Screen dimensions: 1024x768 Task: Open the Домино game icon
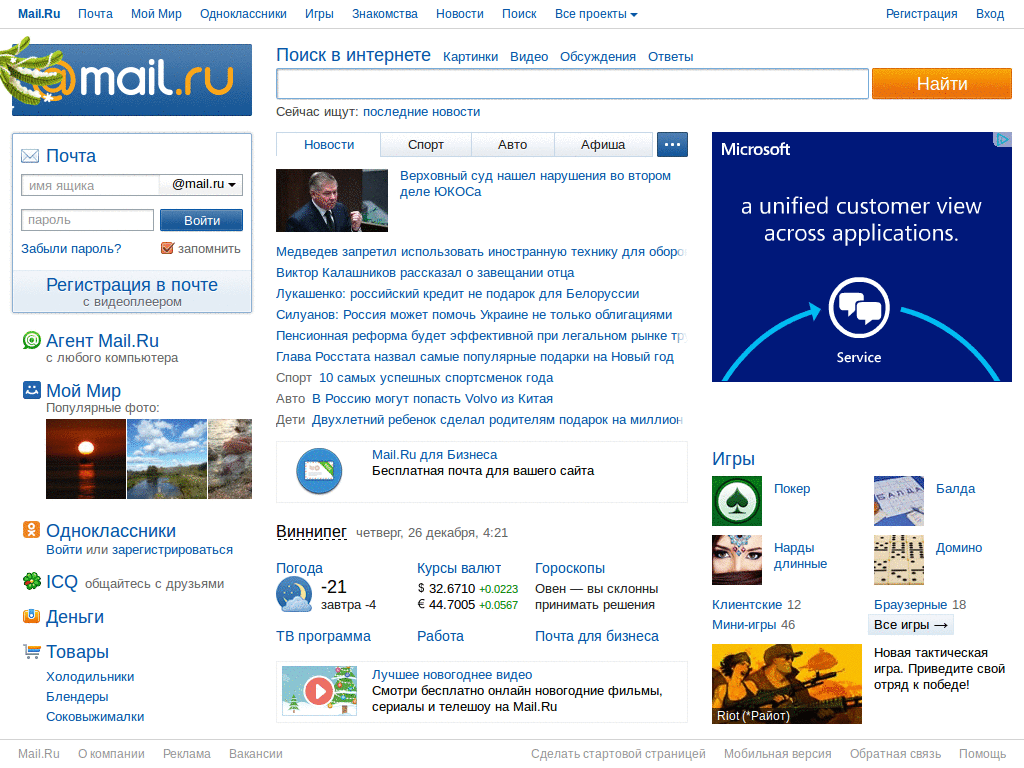tap(899, 560)
